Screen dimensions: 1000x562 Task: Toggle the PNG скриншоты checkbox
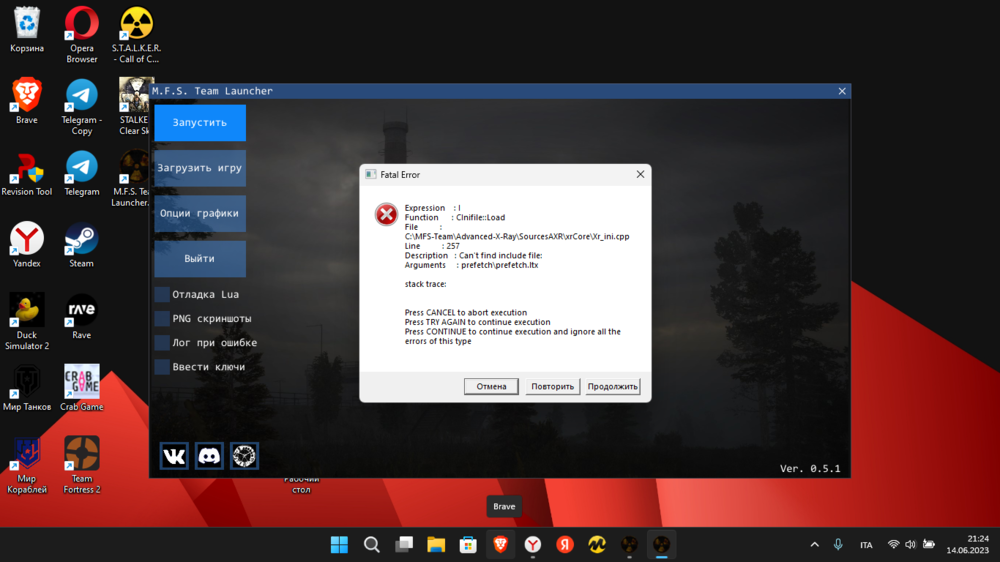(x=162, y=319)
